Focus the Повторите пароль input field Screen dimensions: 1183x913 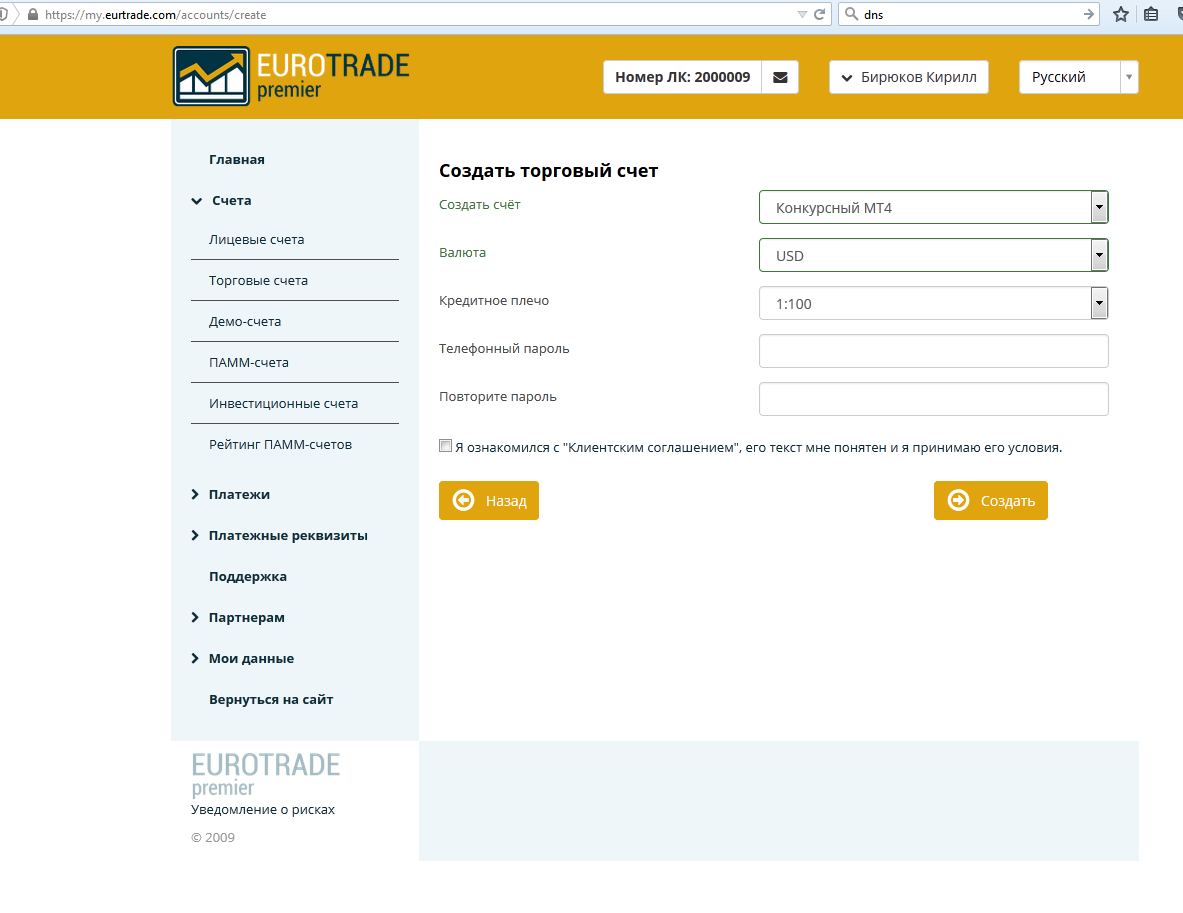[x=933, y=399]
